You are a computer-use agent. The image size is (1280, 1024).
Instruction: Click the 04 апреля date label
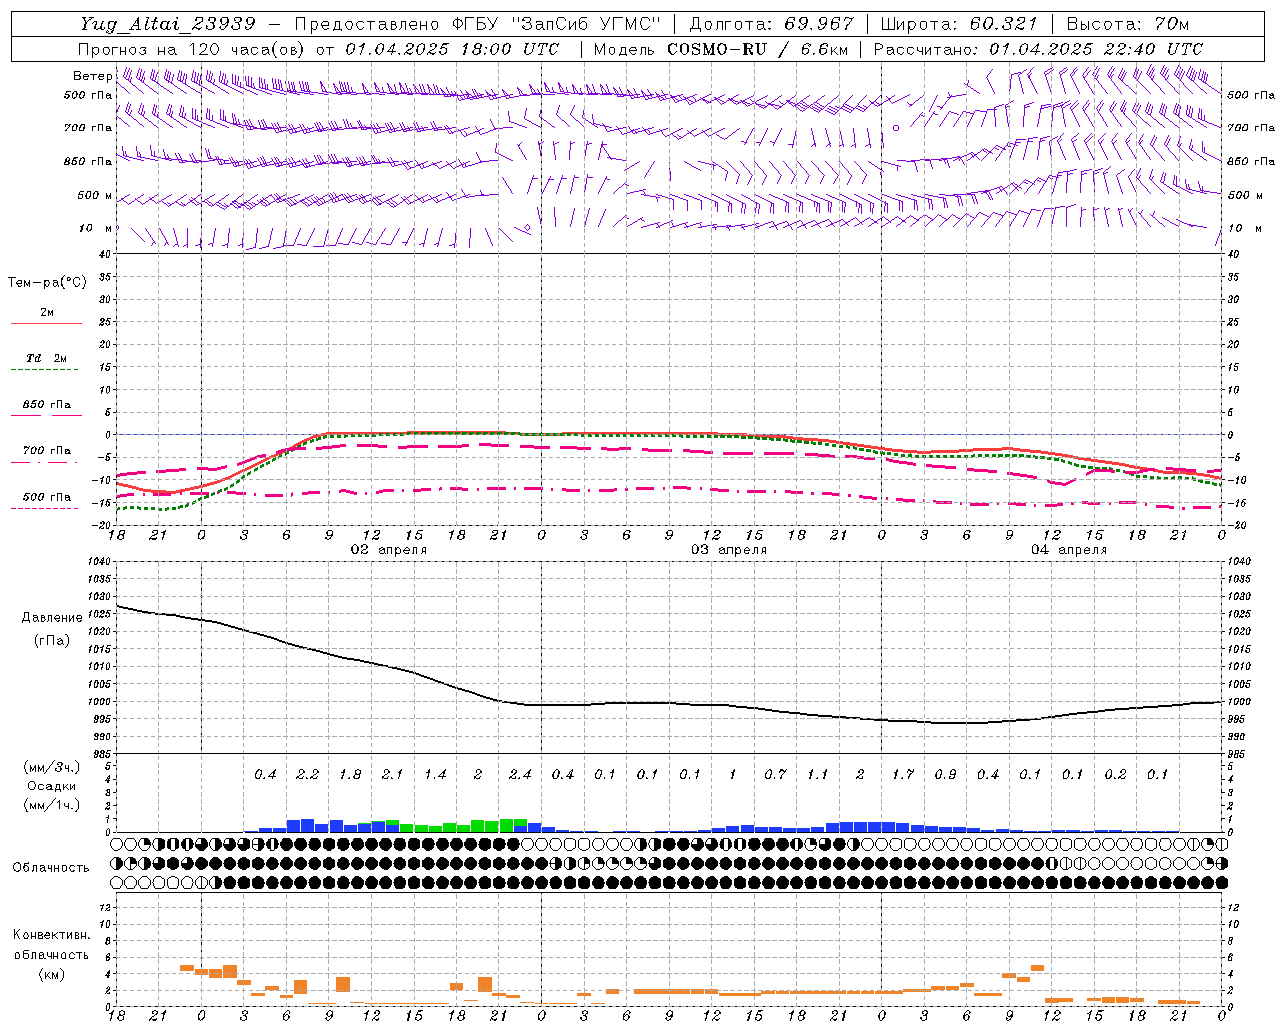(x=1069, y=550)
